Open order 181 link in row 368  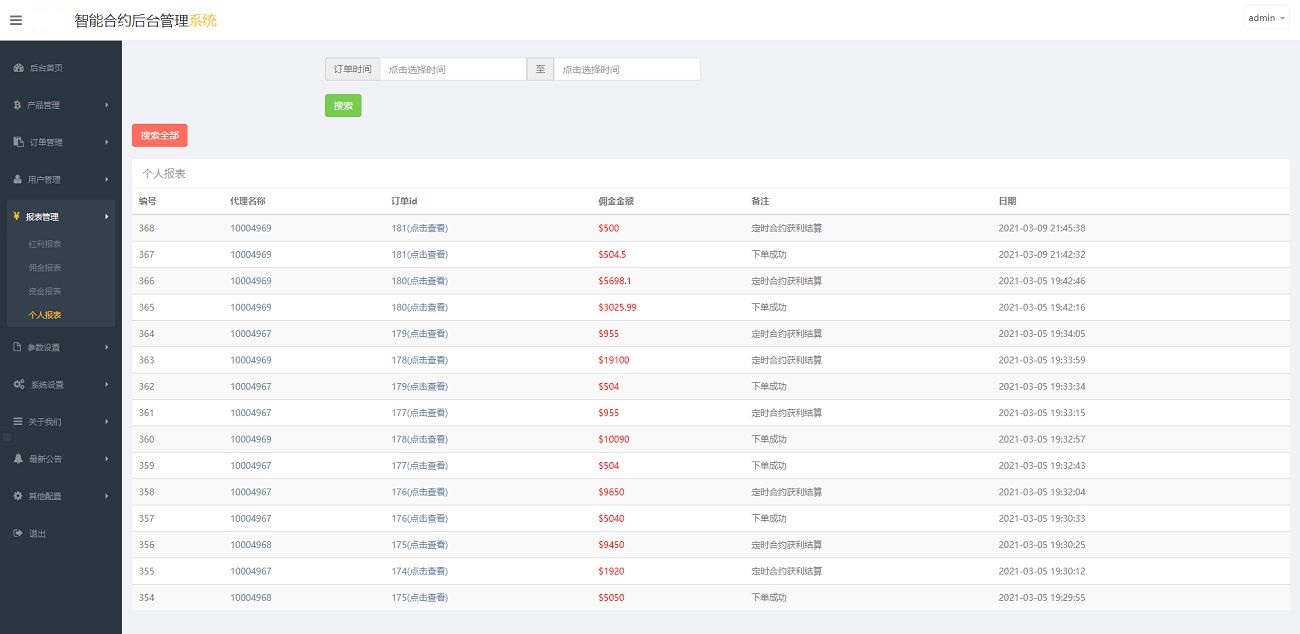[419, 228]
